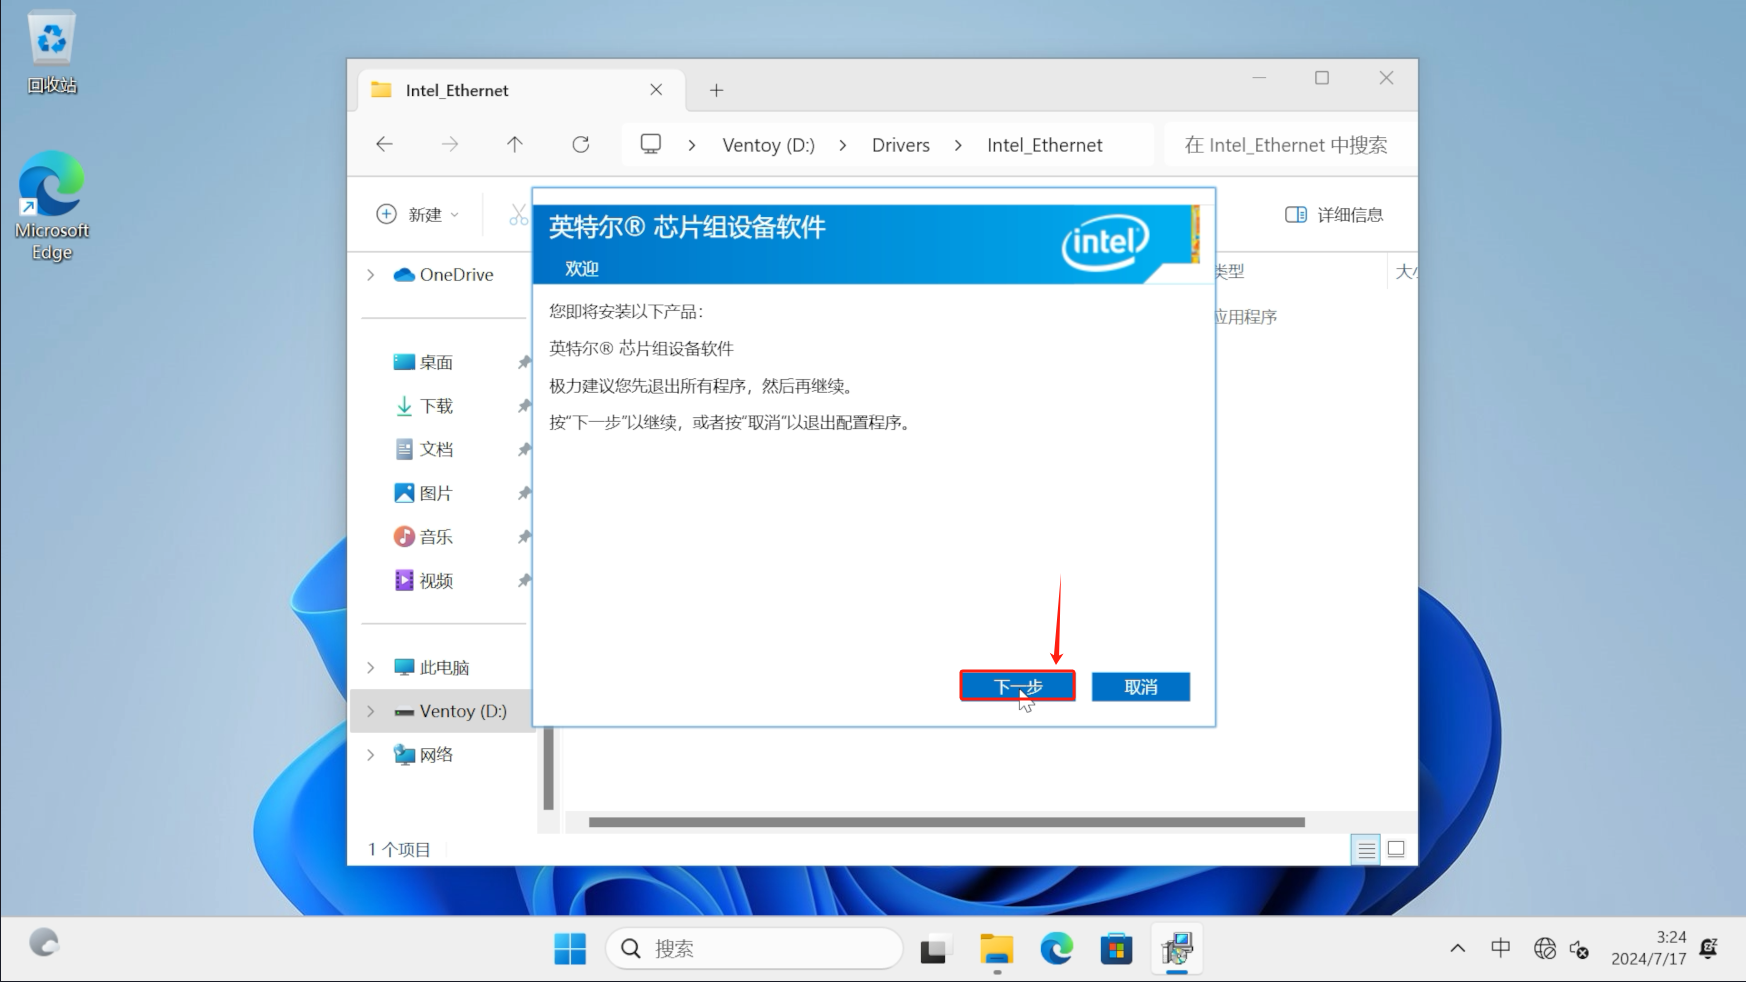Viewport: 1746px width, 982px height.
Task: Open the Windows Start menu
Action: pyautogui.click(x=570, y=949)
